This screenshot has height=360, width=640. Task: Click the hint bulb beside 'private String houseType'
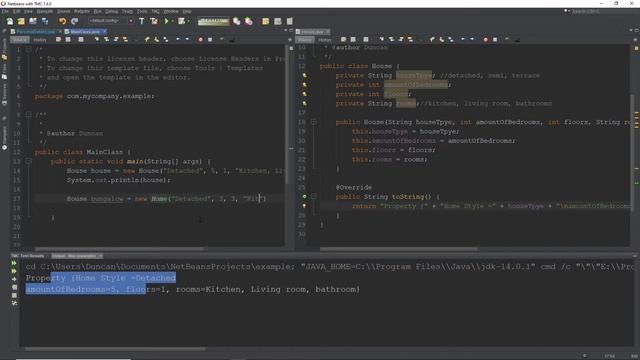304,76
